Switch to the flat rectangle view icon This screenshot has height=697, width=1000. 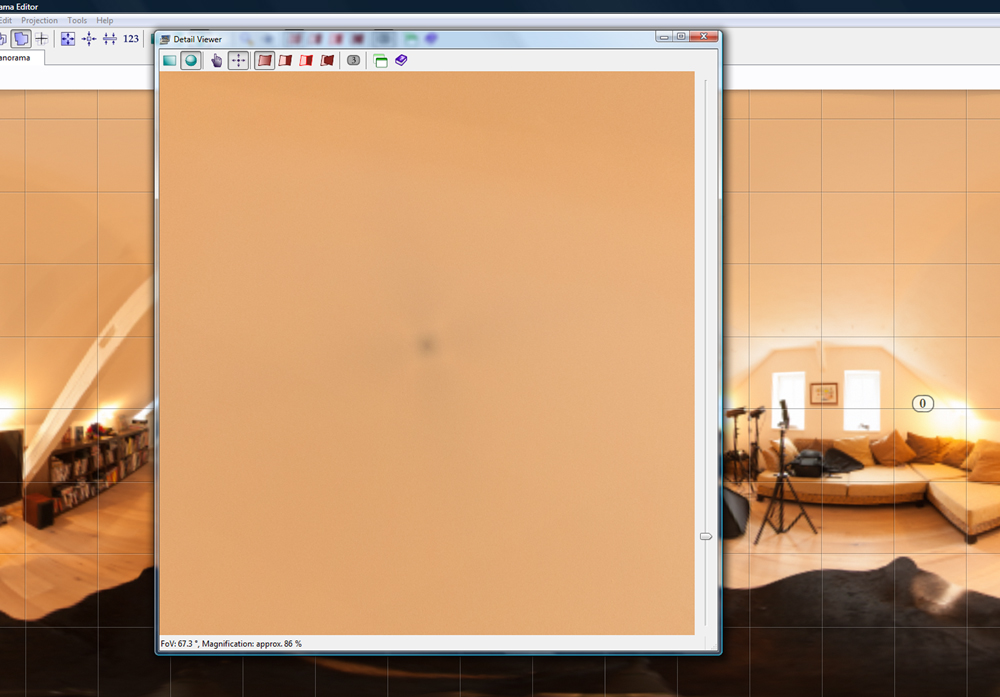pyautogui.click(x=169, y=61)
